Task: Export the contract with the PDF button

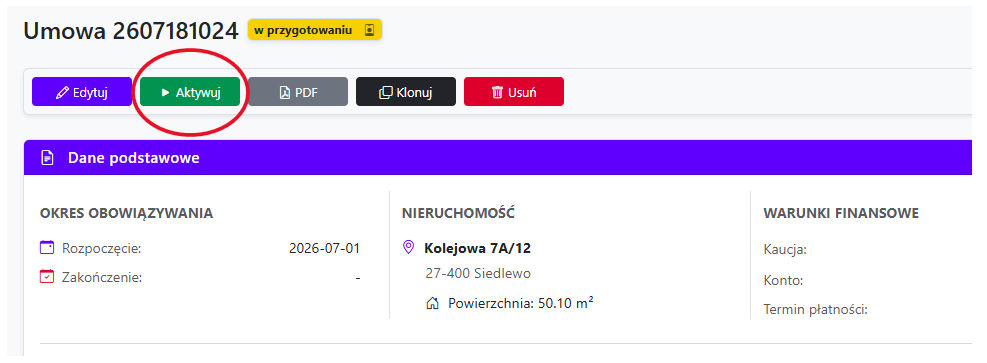Action: [298, 92]
